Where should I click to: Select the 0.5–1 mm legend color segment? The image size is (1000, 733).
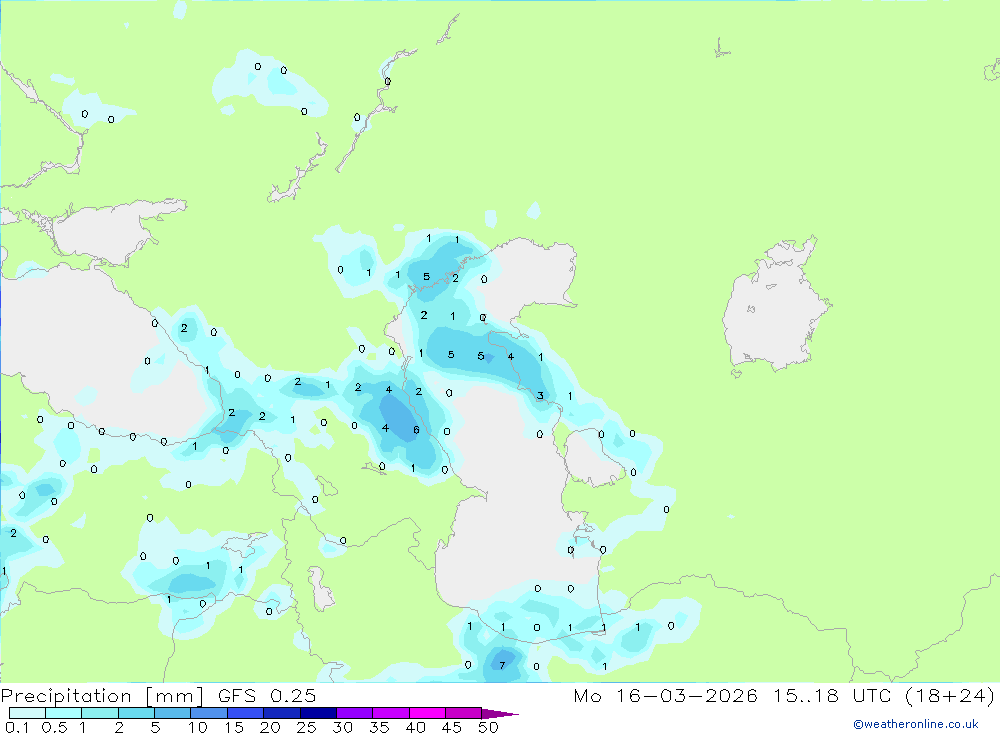tap(64, 713)
